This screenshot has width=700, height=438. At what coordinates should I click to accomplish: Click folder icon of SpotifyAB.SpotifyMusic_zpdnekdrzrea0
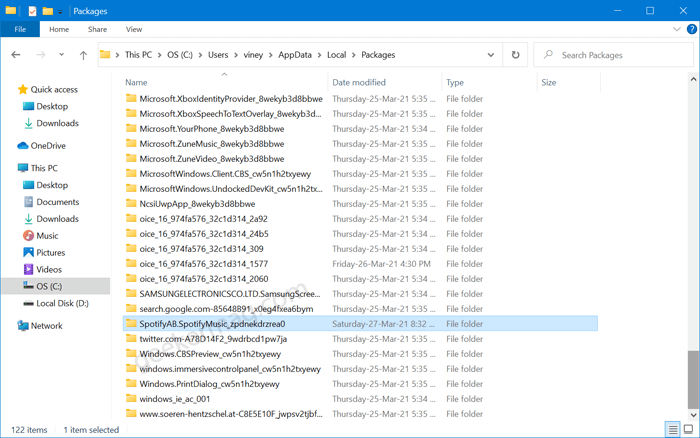click(x=131, y=323)
